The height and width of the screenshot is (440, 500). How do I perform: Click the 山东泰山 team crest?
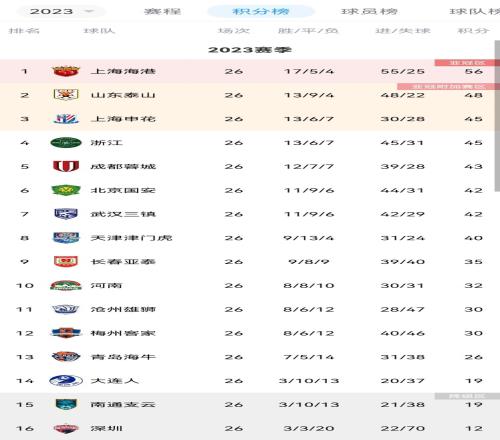tap(66, 95)
